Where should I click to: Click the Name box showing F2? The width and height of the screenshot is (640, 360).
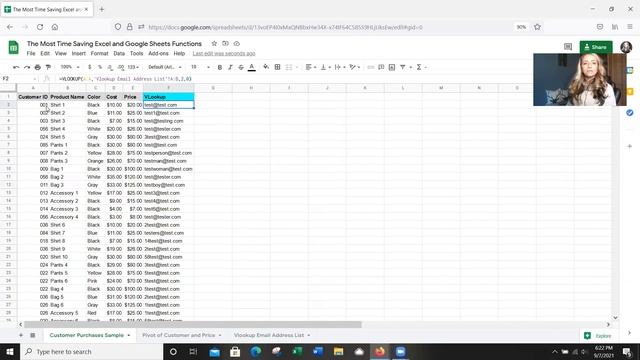[x=19, y=78]
